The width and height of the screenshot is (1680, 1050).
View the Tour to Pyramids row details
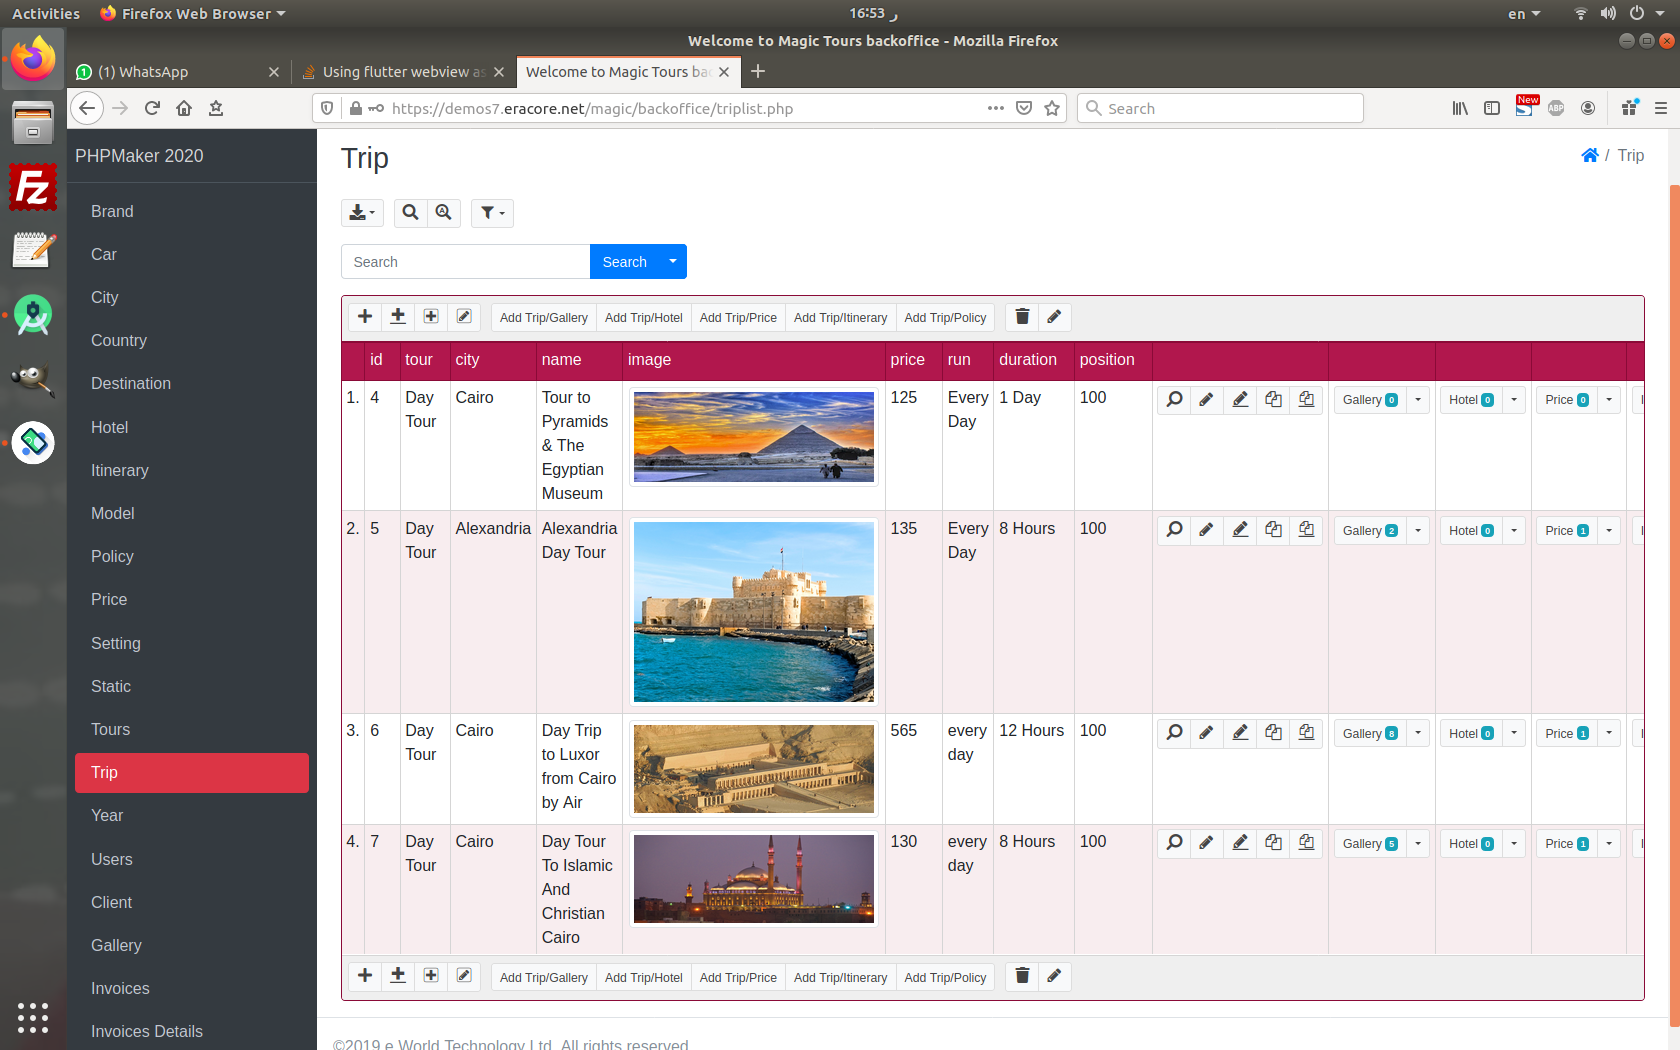tap(1175, 400)
